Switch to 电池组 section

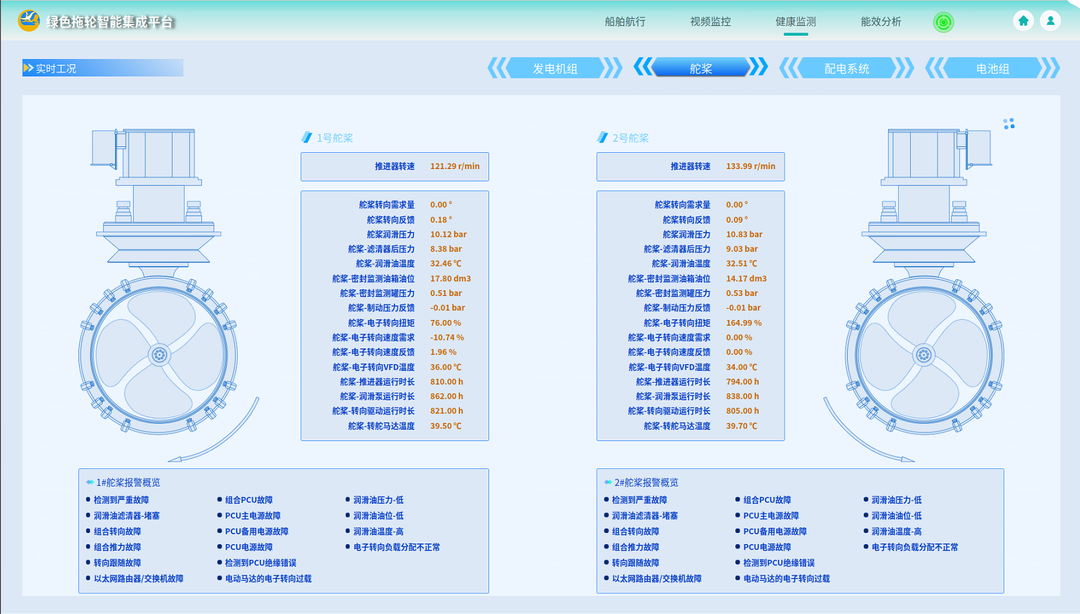(x=992, y=68)
